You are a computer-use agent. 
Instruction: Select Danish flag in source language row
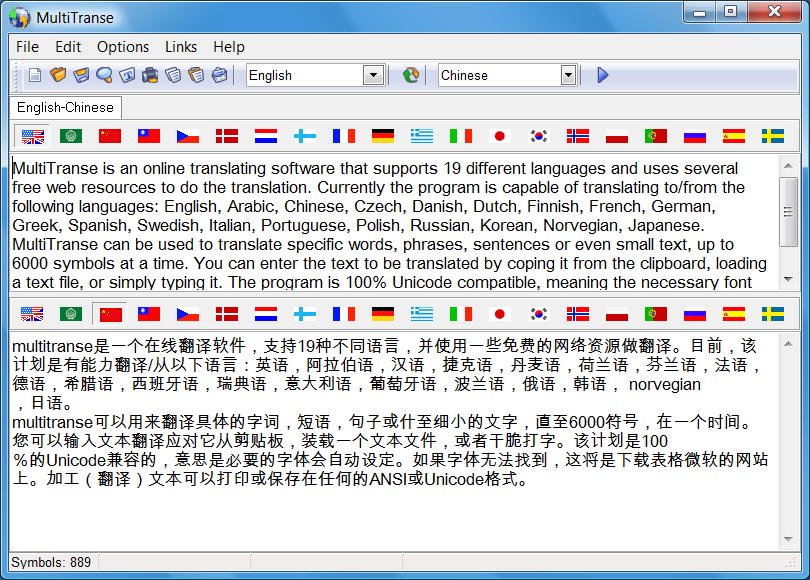click(x=227, y=136)
